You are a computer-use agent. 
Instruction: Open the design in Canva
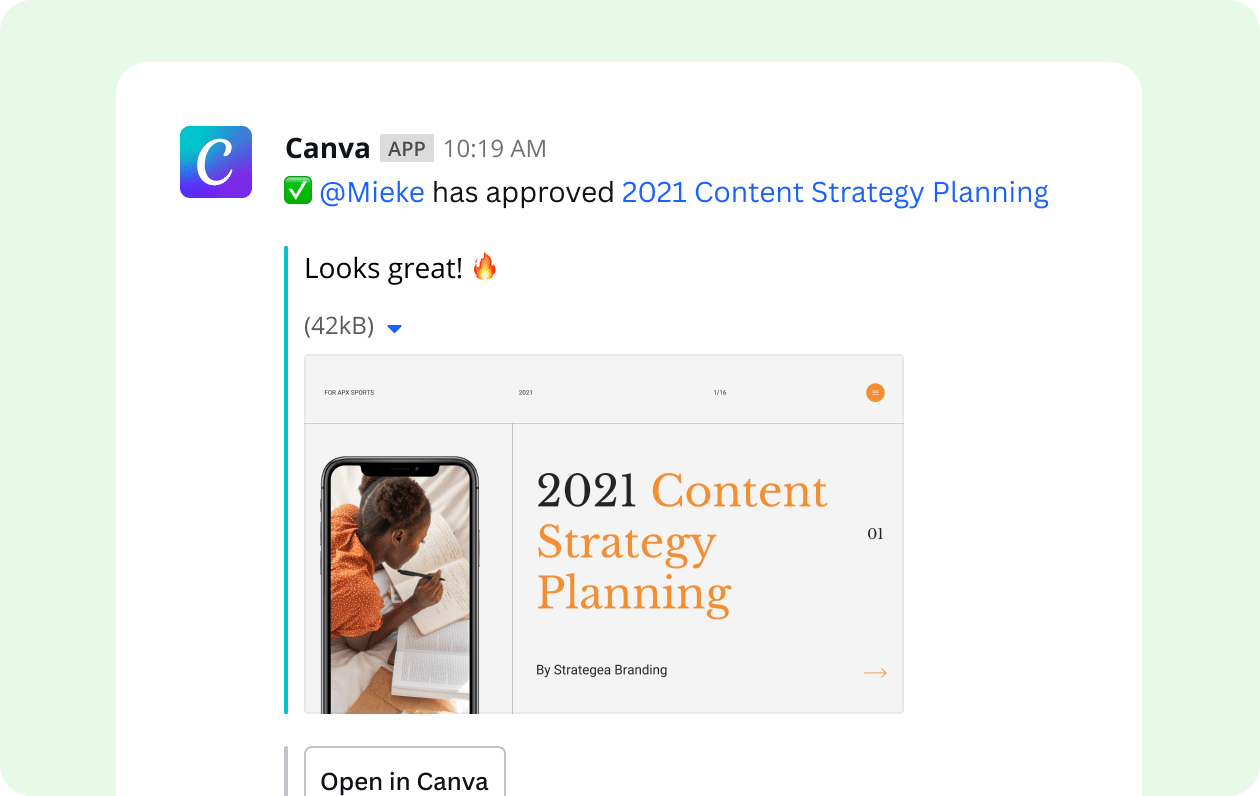(x=404, y=780)
